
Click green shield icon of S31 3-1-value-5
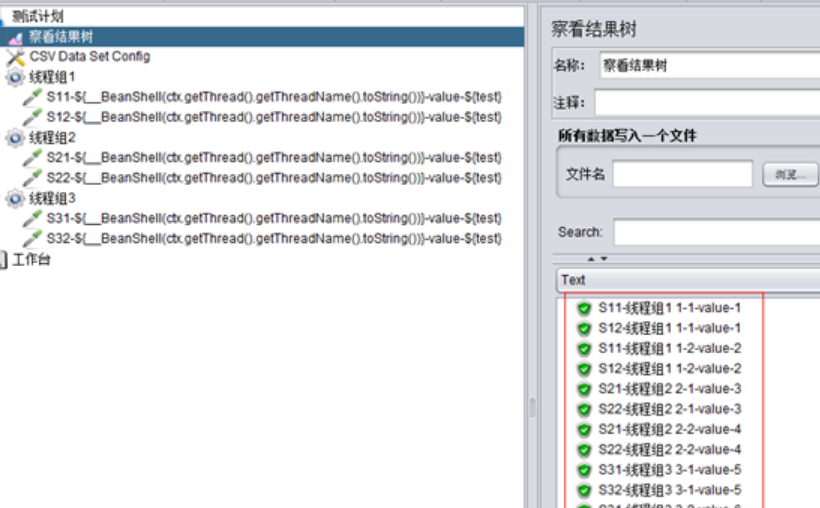coord(584,470)
